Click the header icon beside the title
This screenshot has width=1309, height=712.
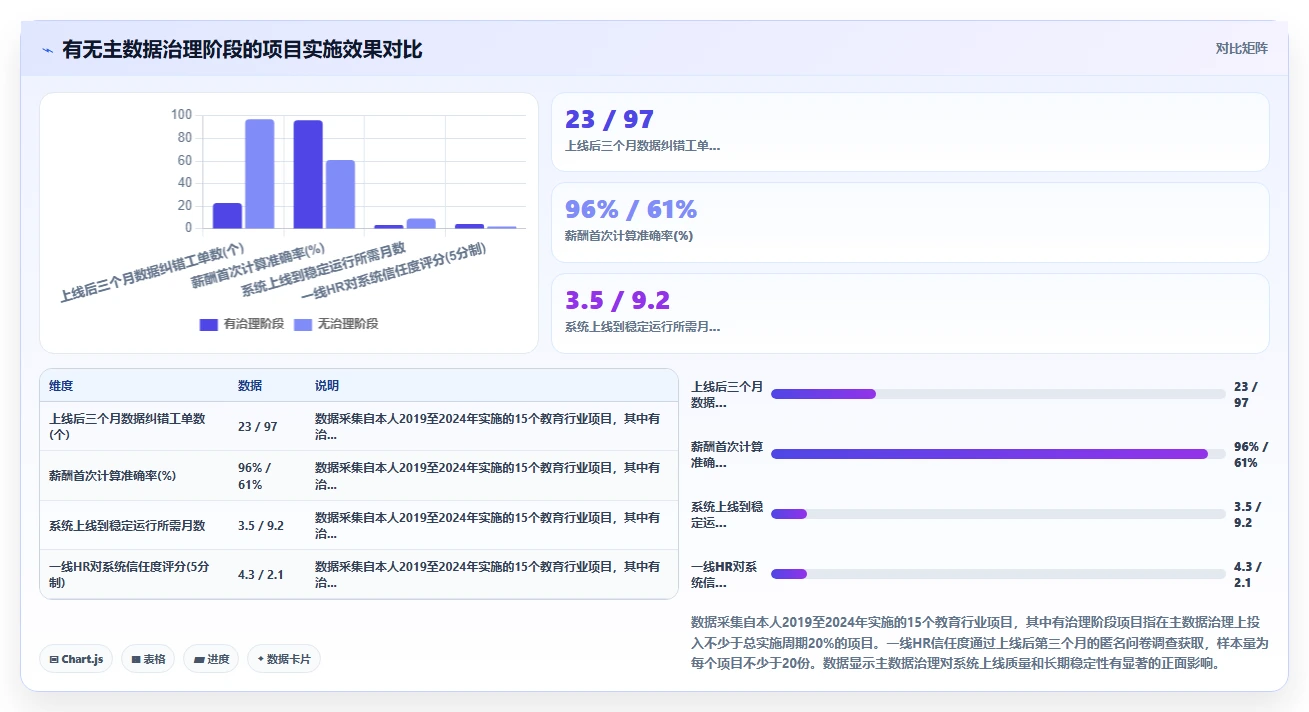coord(48,49)
